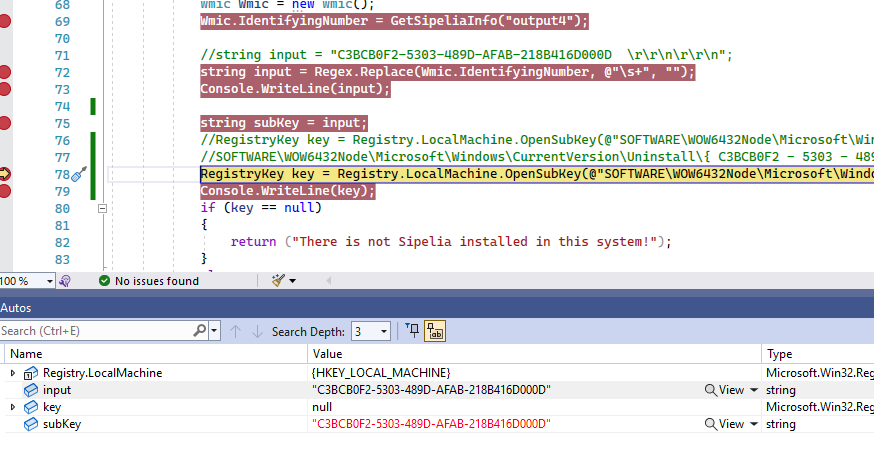Click the horizontal scroll left arrow
This screenshot has width=874, height=459.
[328, 281]
